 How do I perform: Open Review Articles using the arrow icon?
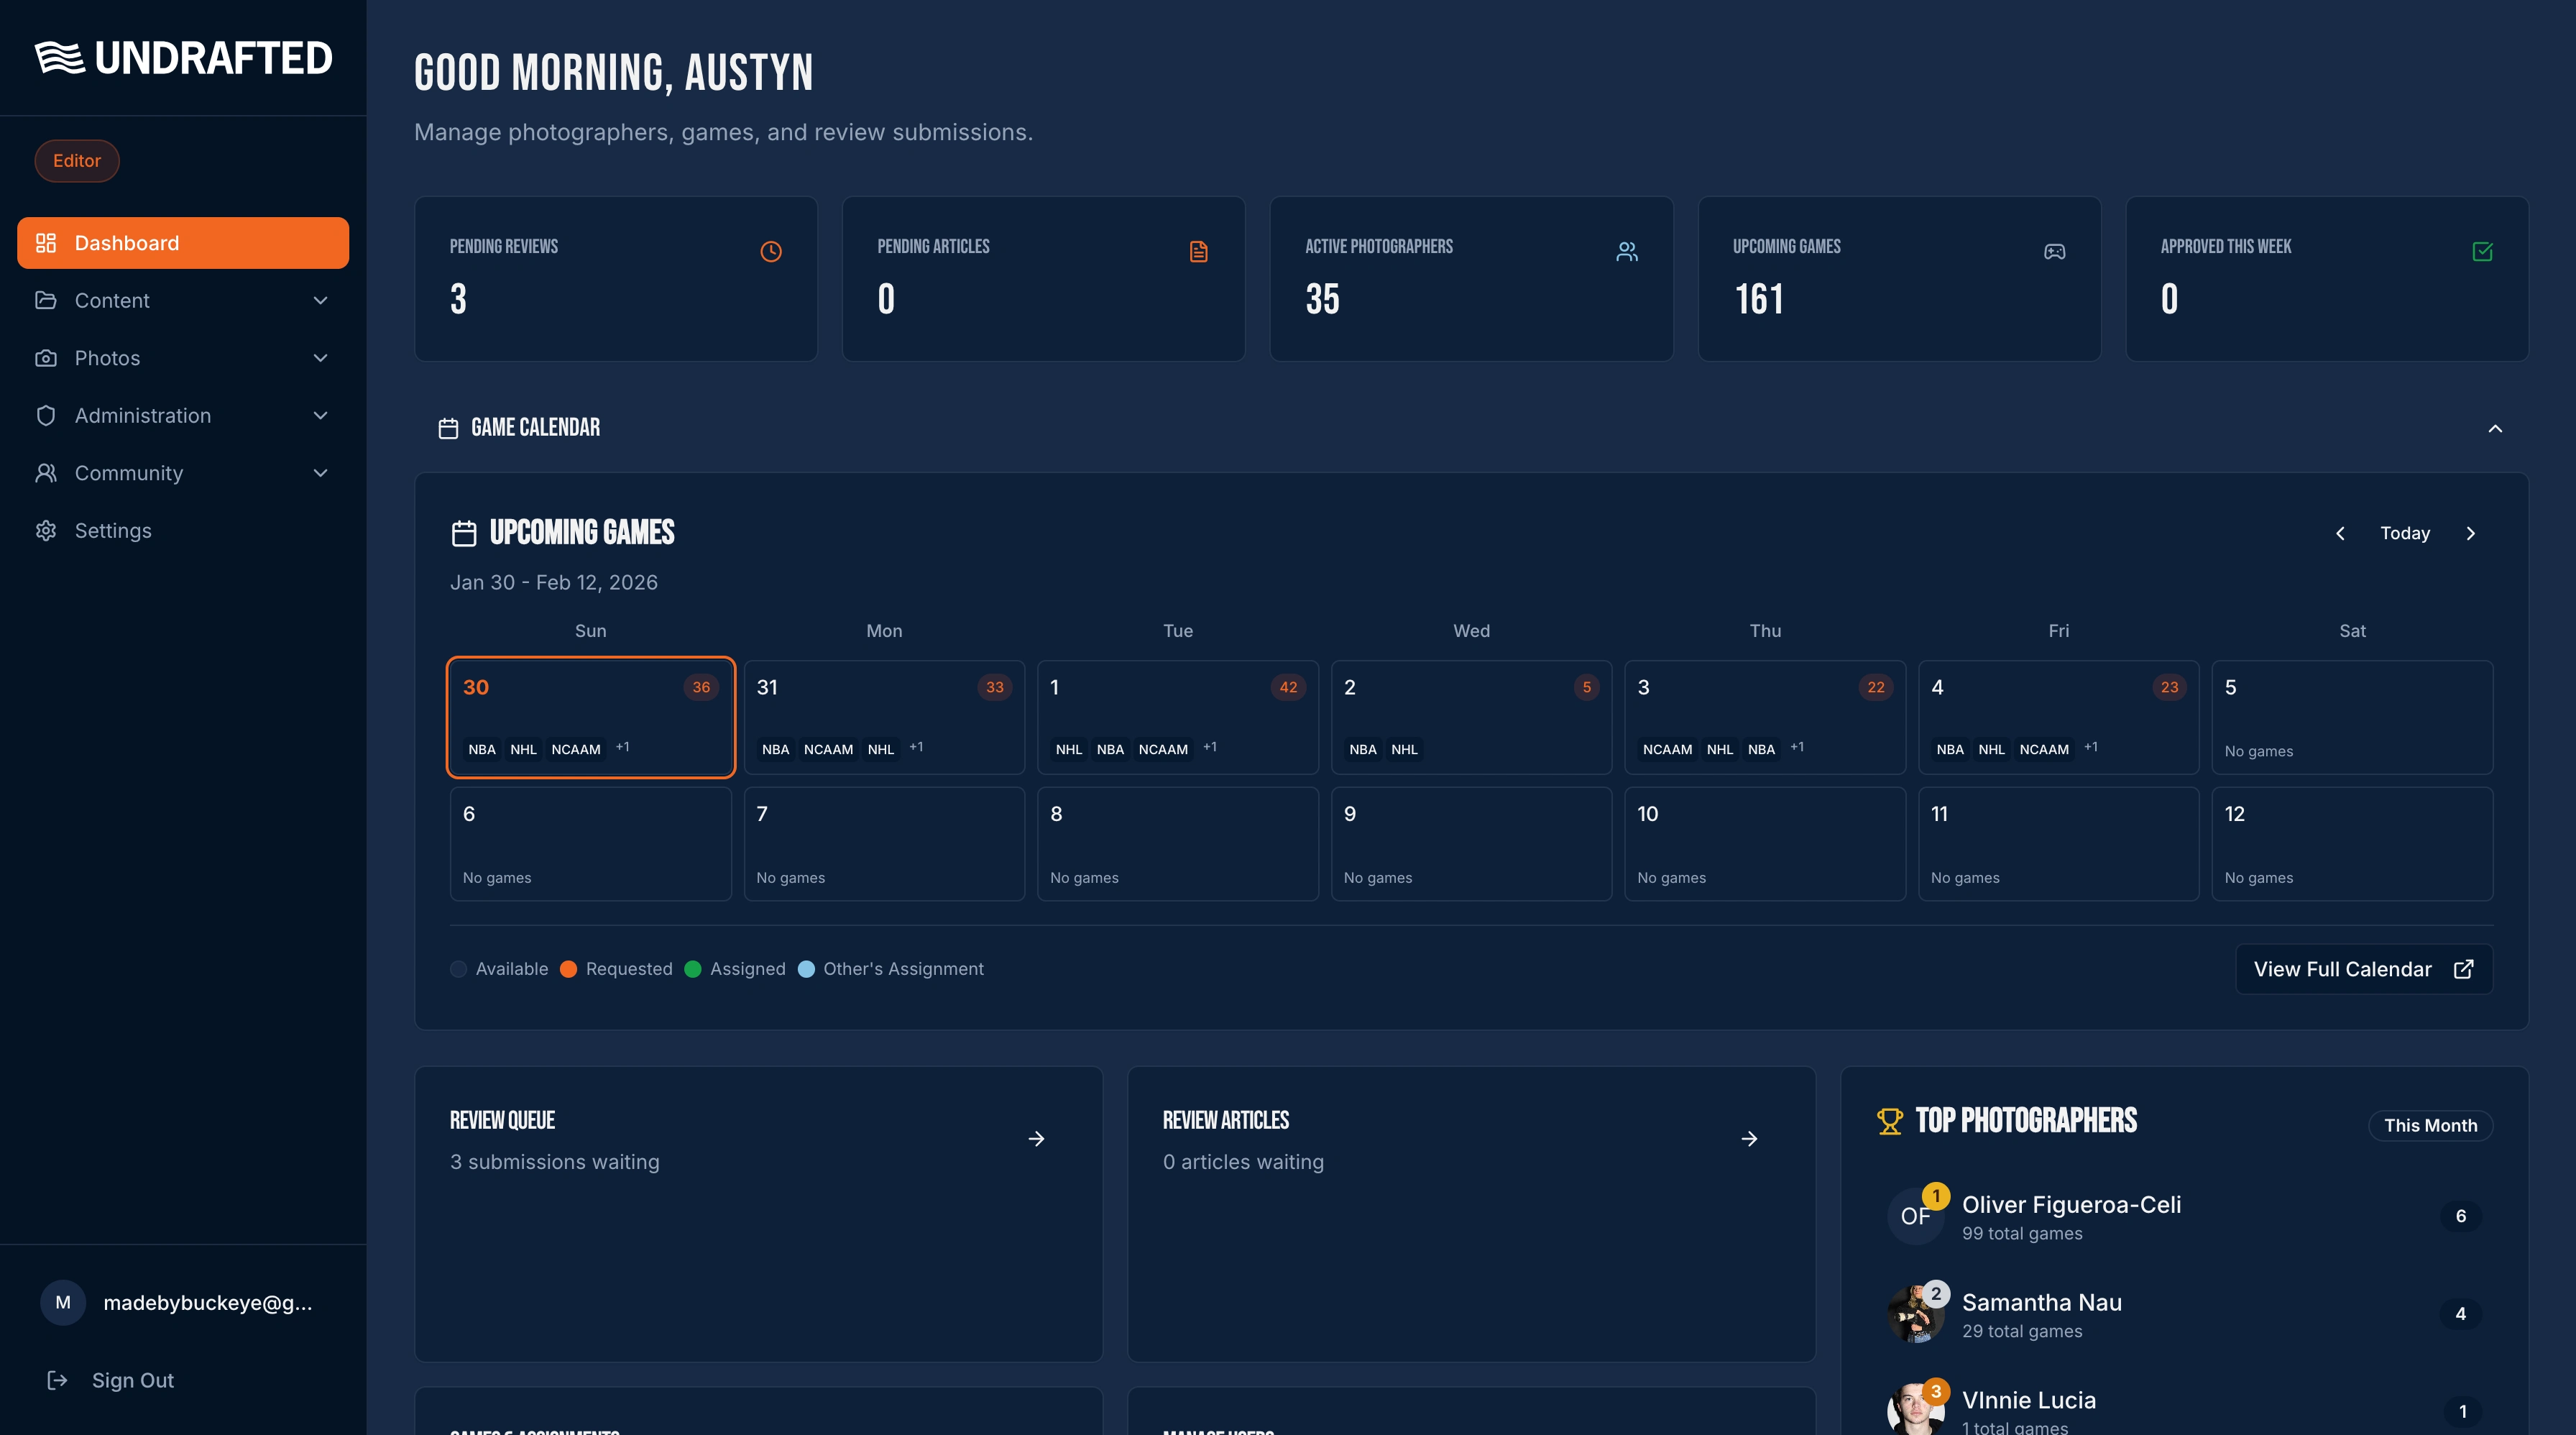point(1749,1139)
